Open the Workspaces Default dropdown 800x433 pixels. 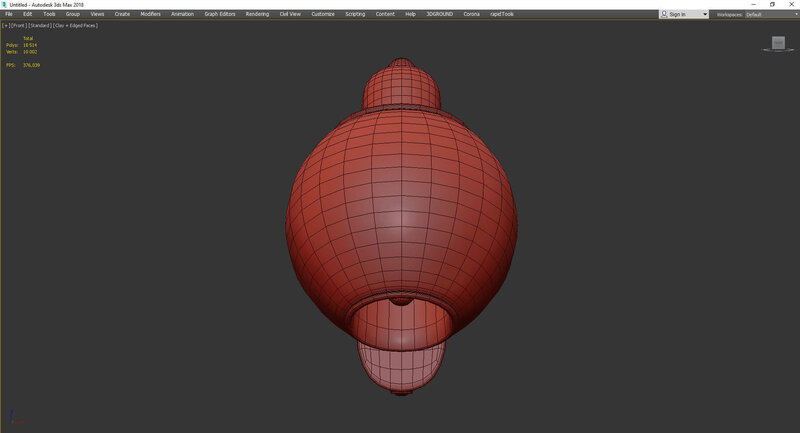pyautogui.click(x=768, y=14)
